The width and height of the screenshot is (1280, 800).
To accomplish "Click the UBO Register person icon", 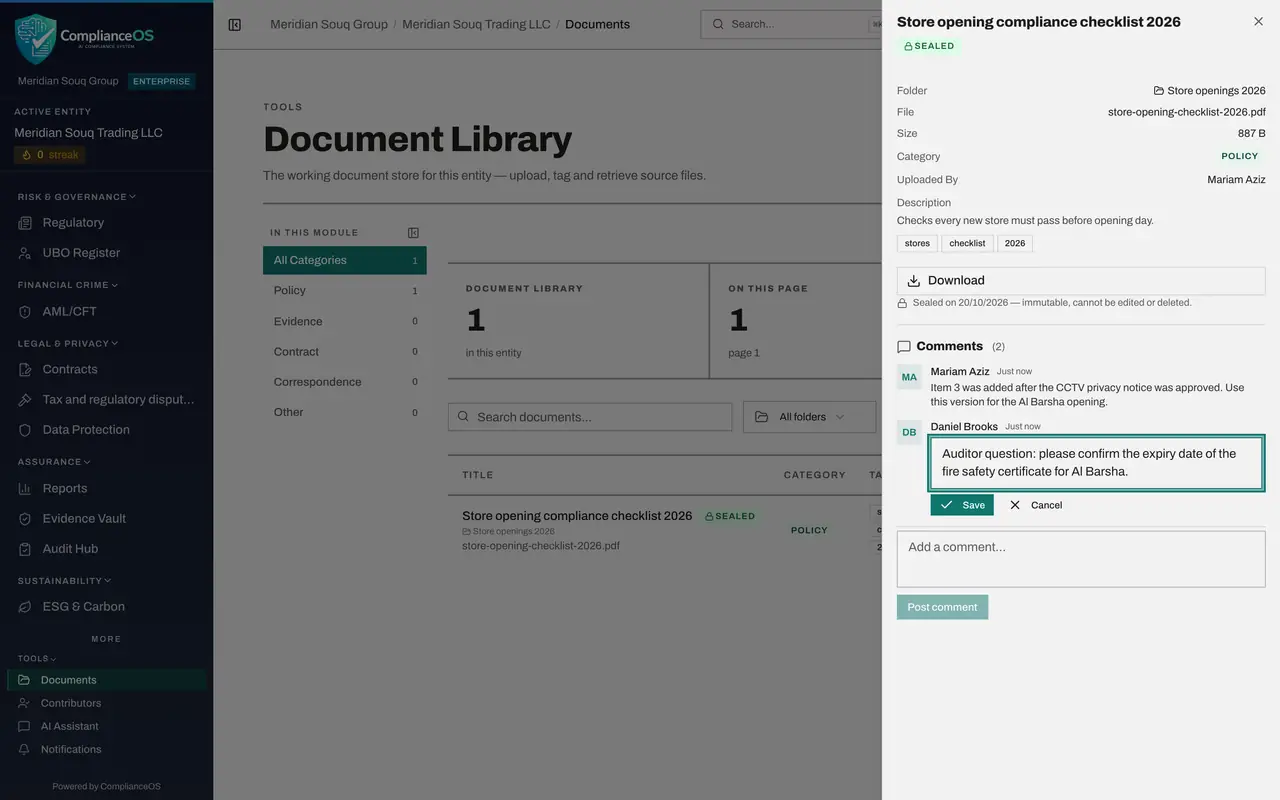I will (x=25, y=253).
